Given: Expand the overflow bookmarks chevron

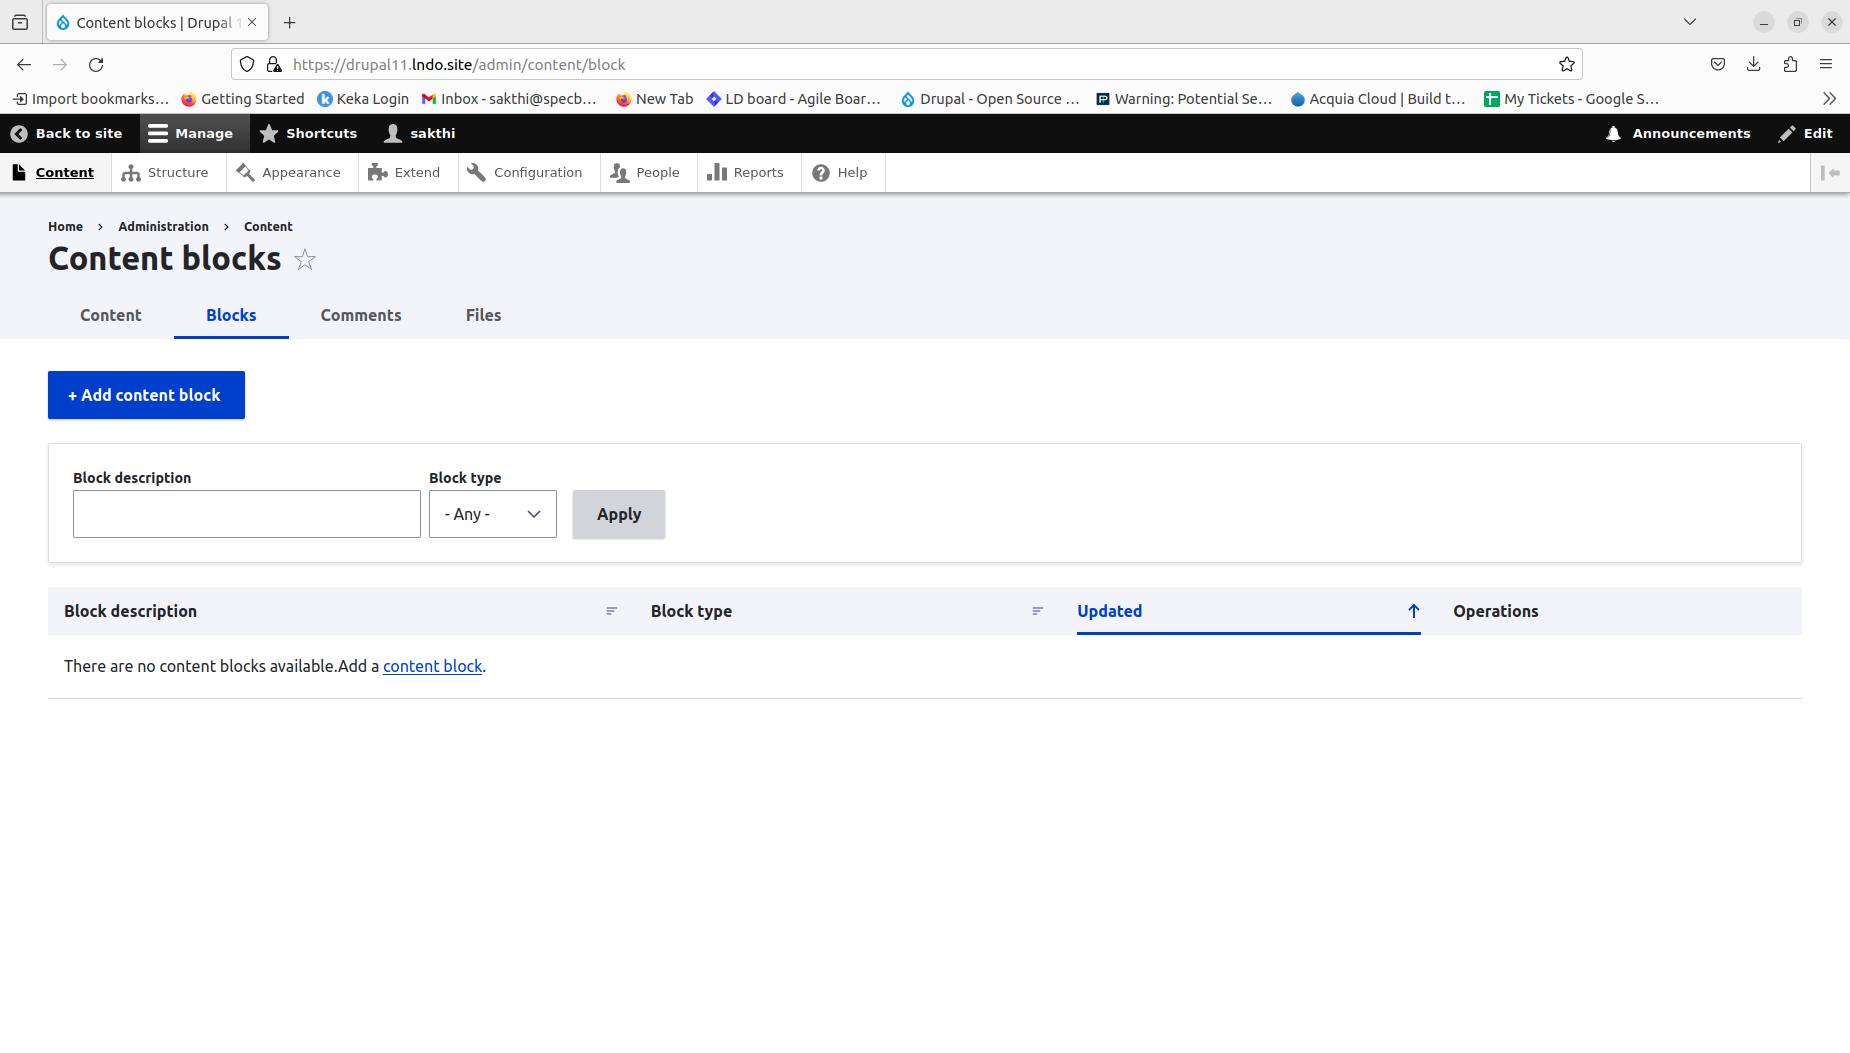Looking at the screenshot, I should 1829,98.
